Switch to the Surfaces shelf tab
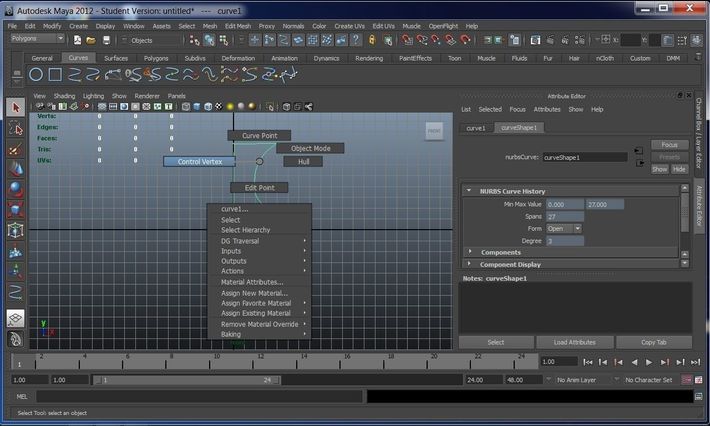The image size is (710, 426). click(116, 58)
